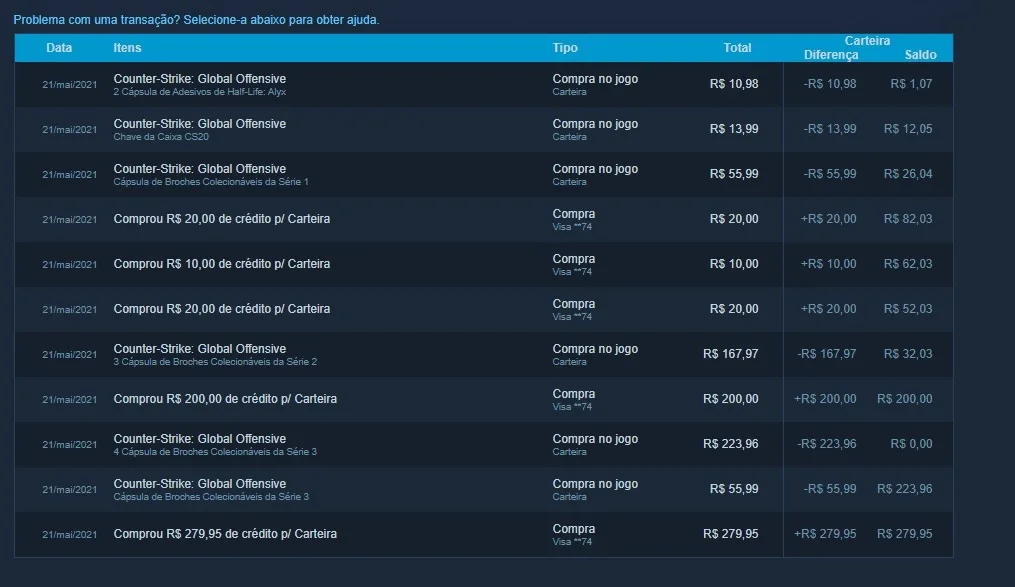The image size is (1015, 587).
Task: Open the Half-Life: Alyx sticker capsule transaction
Action: (x=484, y=85)
